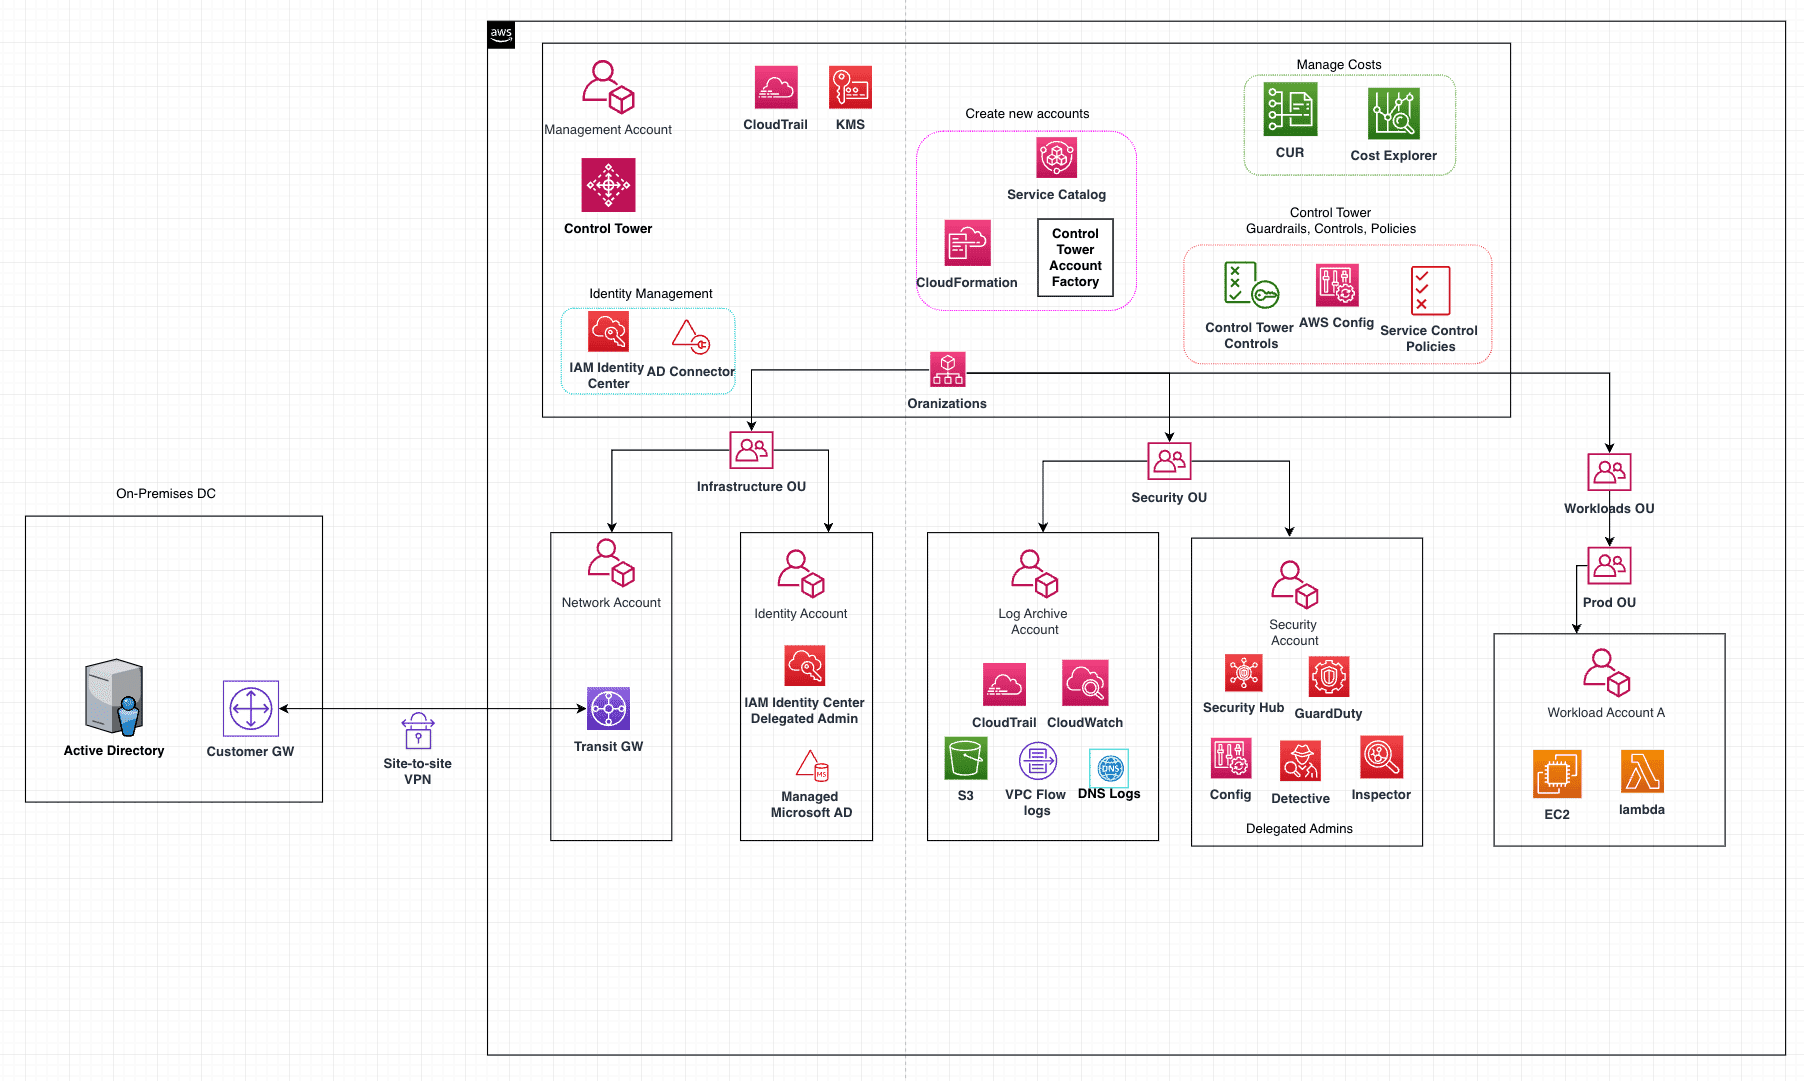Viewport: 1804px width, 1081px height.
Task: Select the CloudTrail icon in Log Archive Account
Action: pyautogui.click(x=1004, y=685)
